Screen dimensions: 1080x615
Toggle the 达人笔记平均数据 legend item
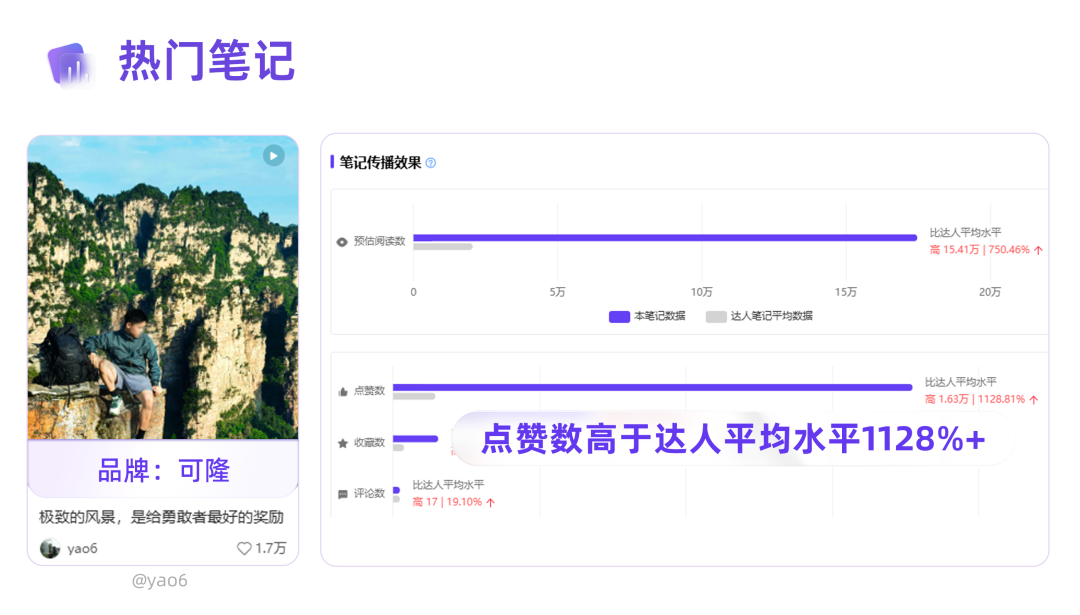(x=759, y=316)
